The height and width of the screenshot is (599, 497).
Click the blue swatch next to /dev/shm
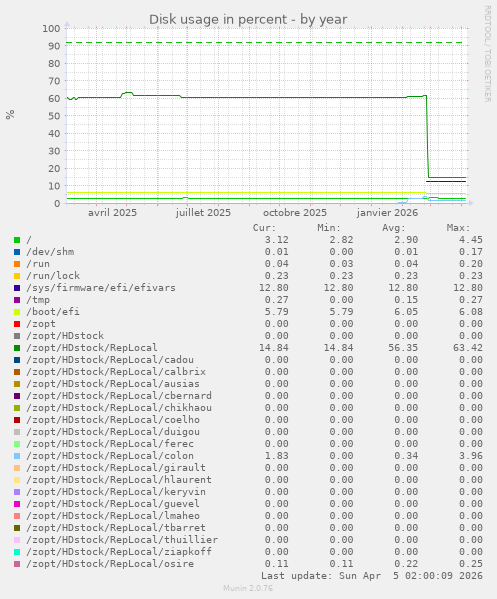coord(17,252)
